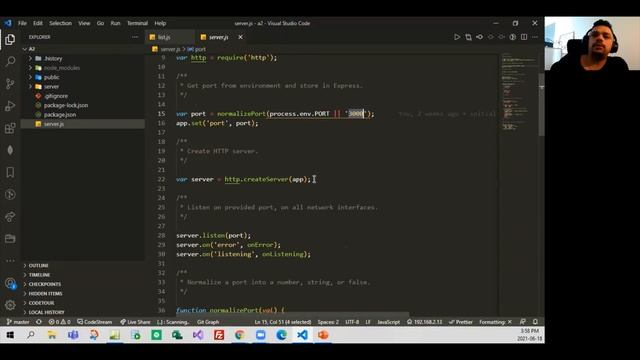Open the File menu
The image size is (640, 360).
22,23
